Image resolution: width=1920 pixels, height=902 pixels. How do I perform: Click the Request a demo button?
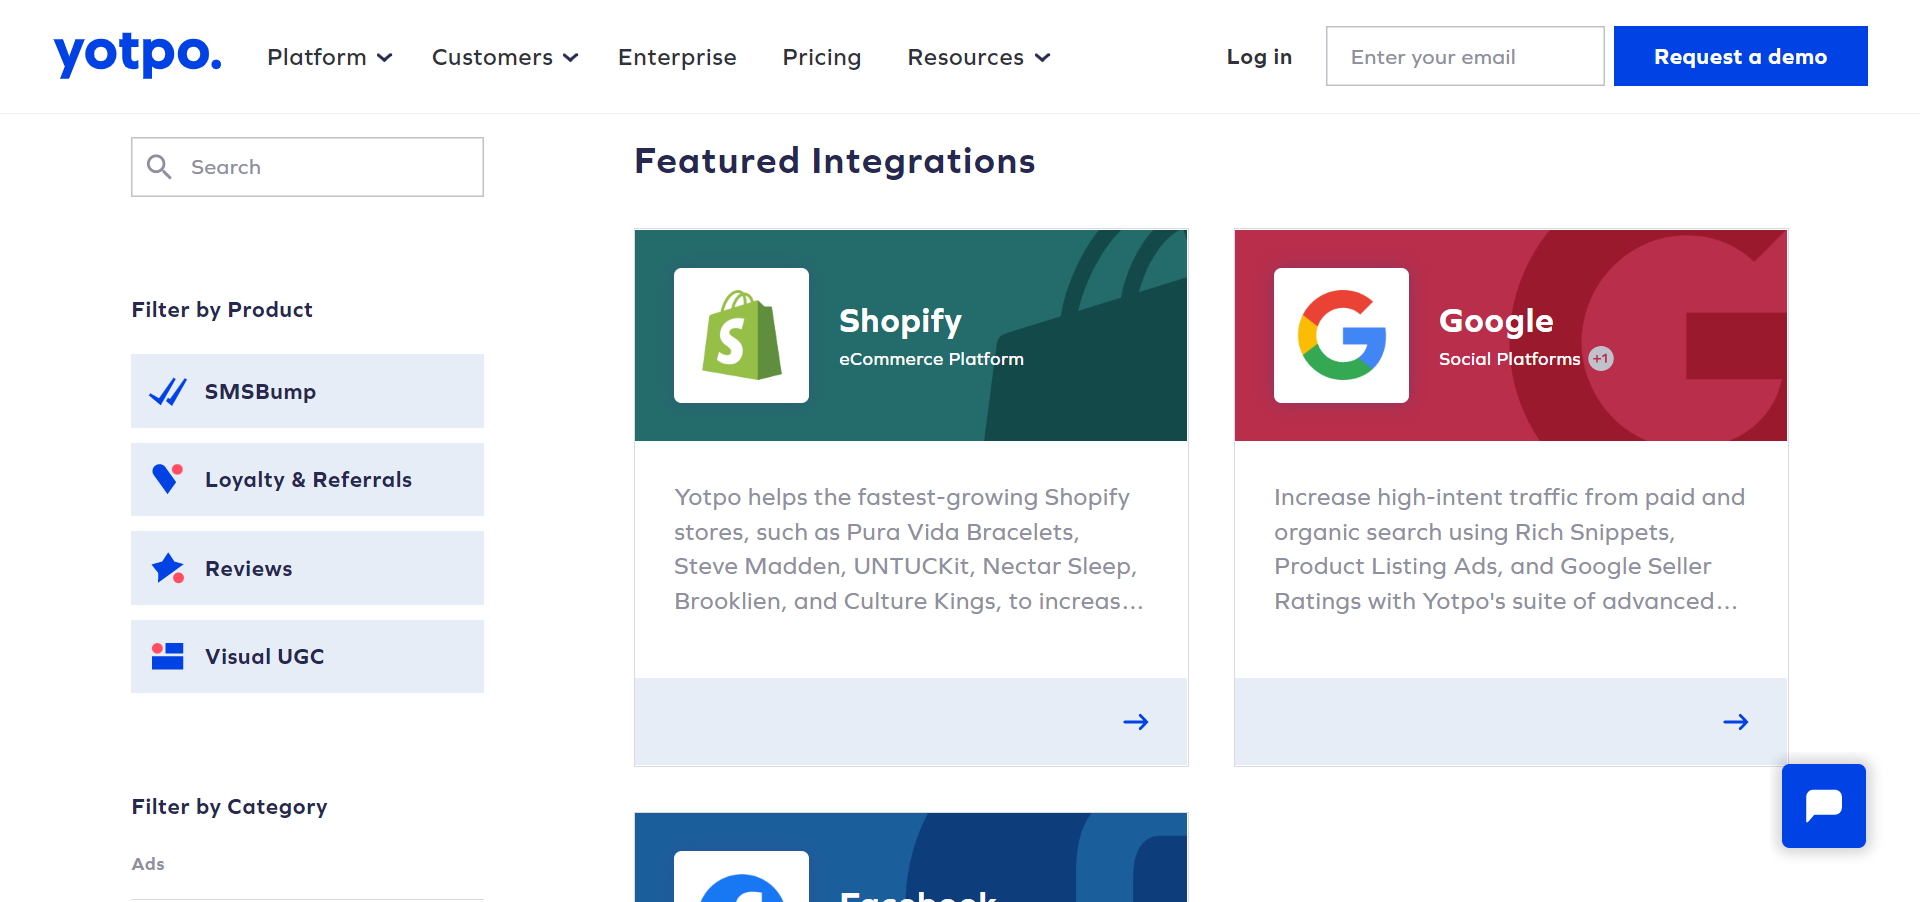tap(1740, 56)
